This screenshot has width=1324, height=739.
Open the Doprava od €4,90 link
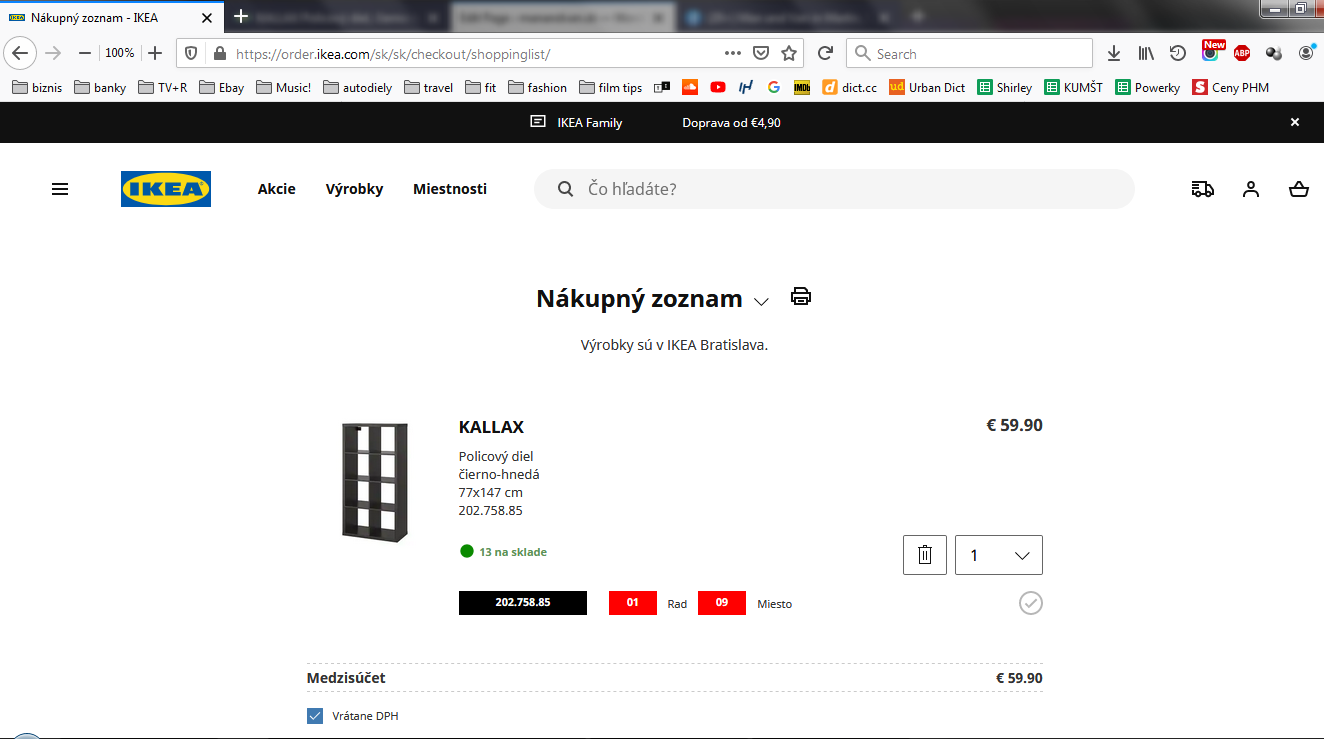(x=731, y=122)
